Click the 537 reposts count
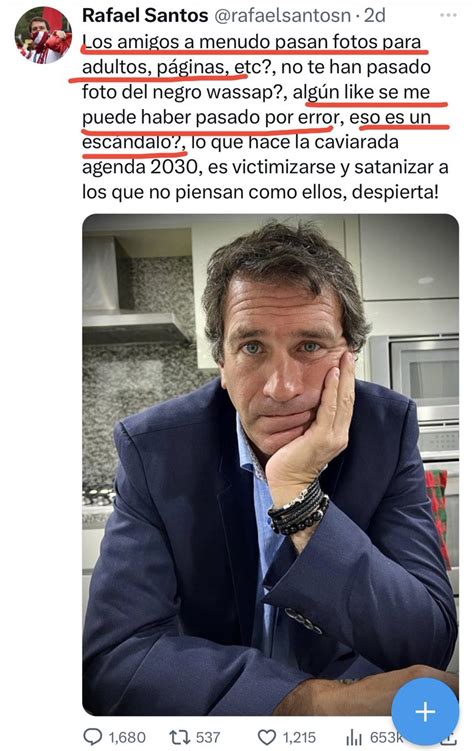The height and width of the screenshot is (751, 474). [208, 737]
